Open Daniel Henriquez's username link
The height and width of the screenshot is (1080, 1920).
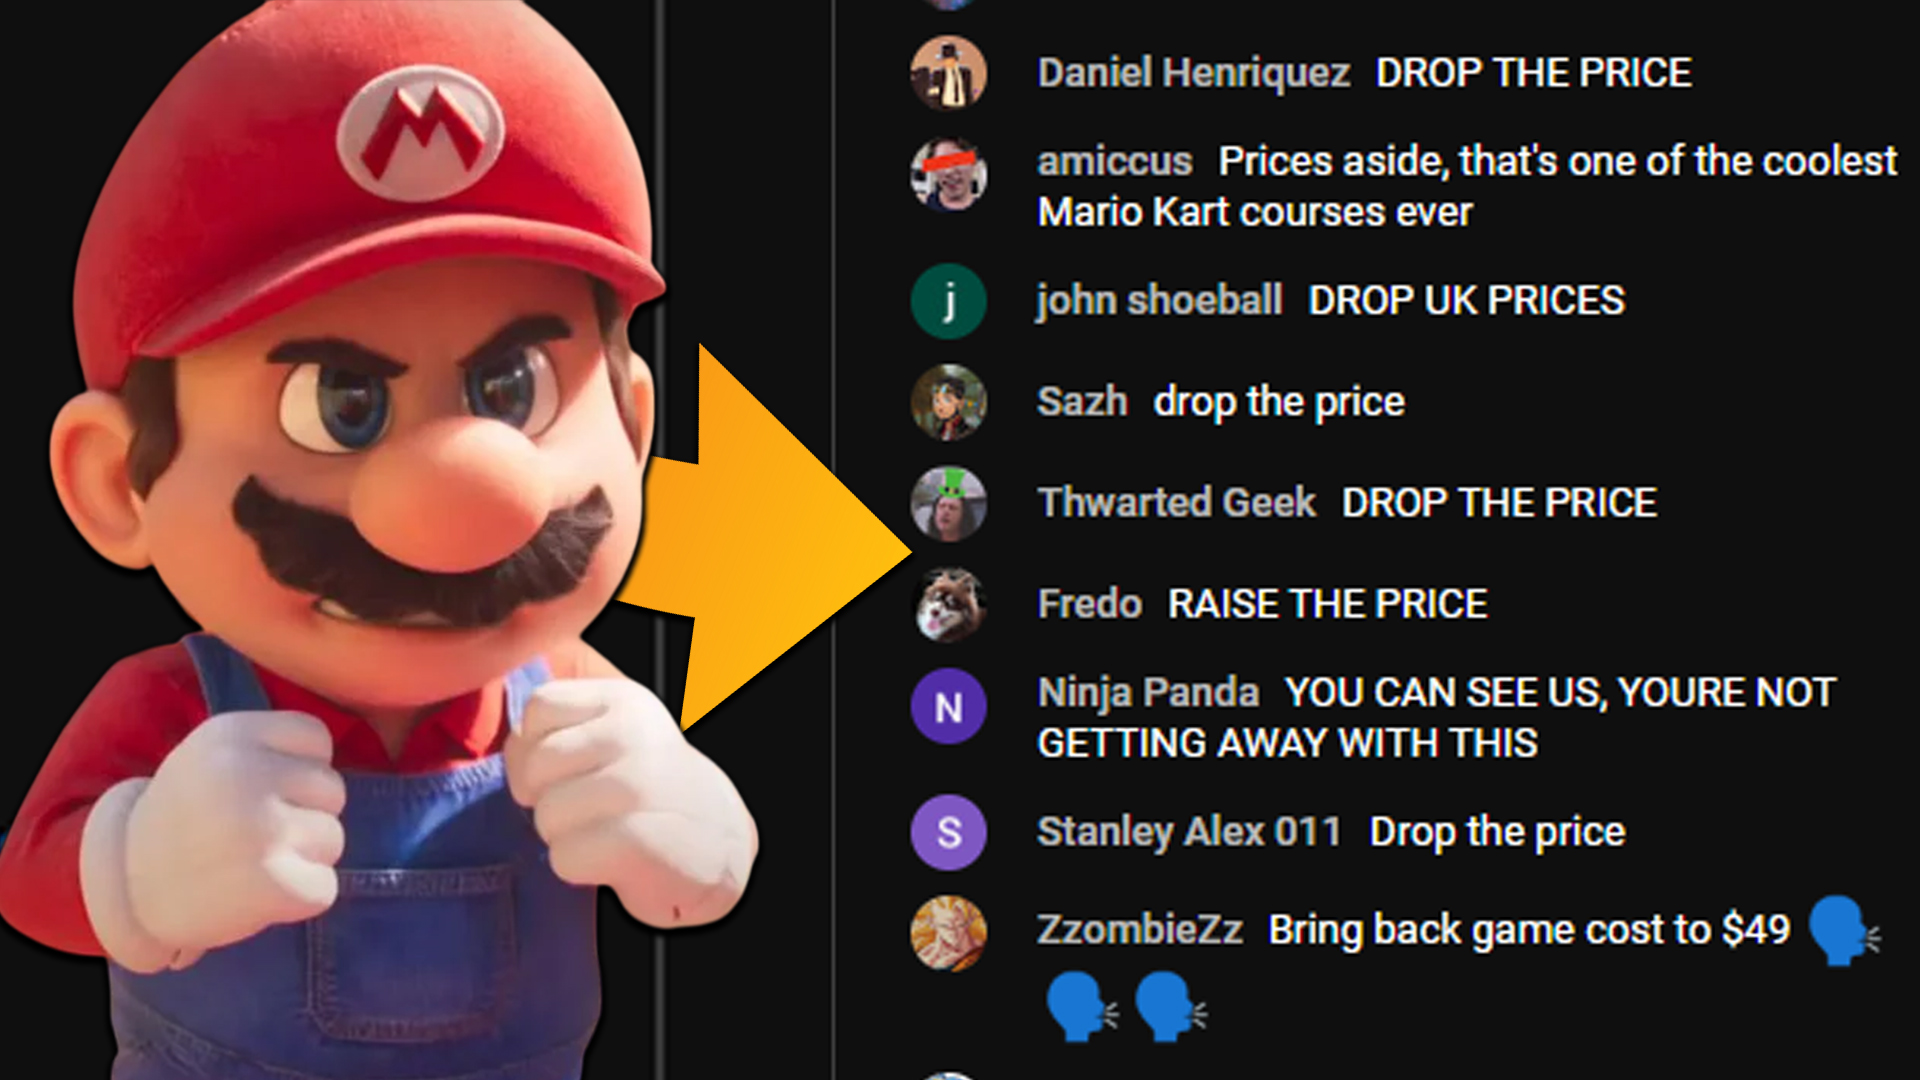[x=1193, y=73]
